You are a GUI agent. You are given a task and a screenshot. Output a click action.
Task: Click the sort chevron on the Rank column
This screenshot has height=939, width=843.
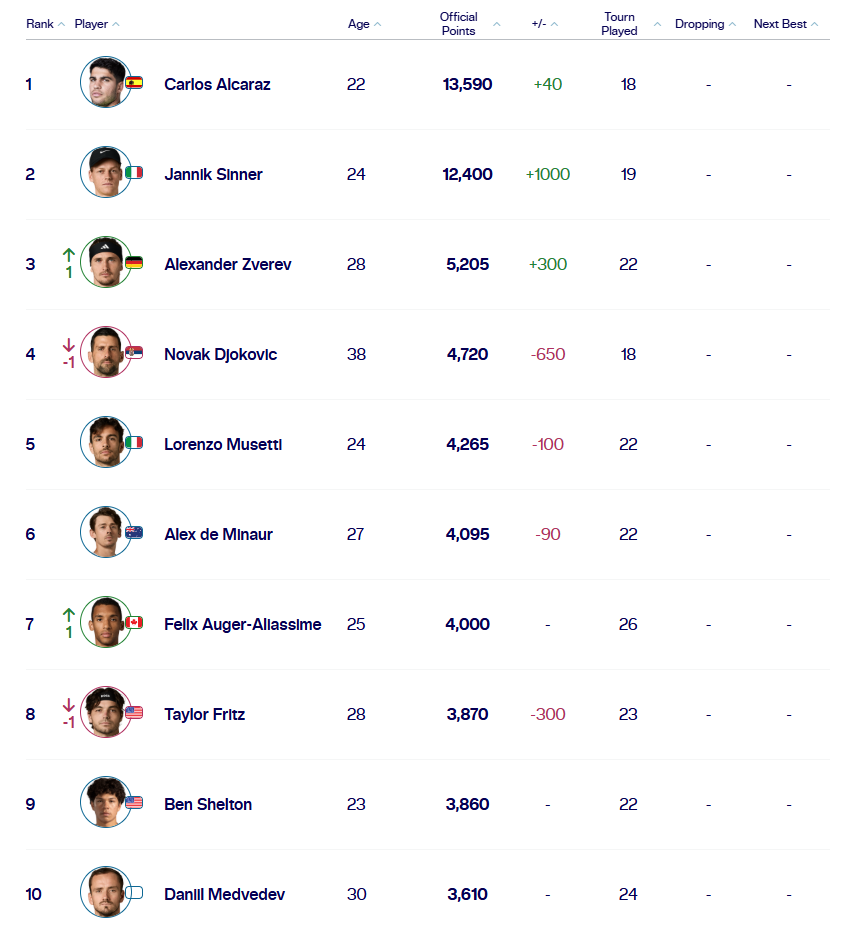[63, 23]
